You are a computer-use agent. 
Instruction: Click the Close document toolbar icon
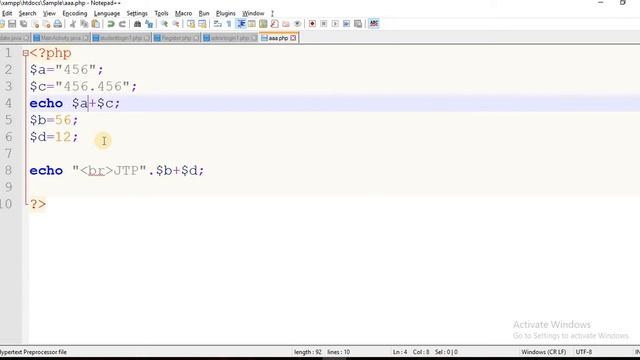(36, 24)
